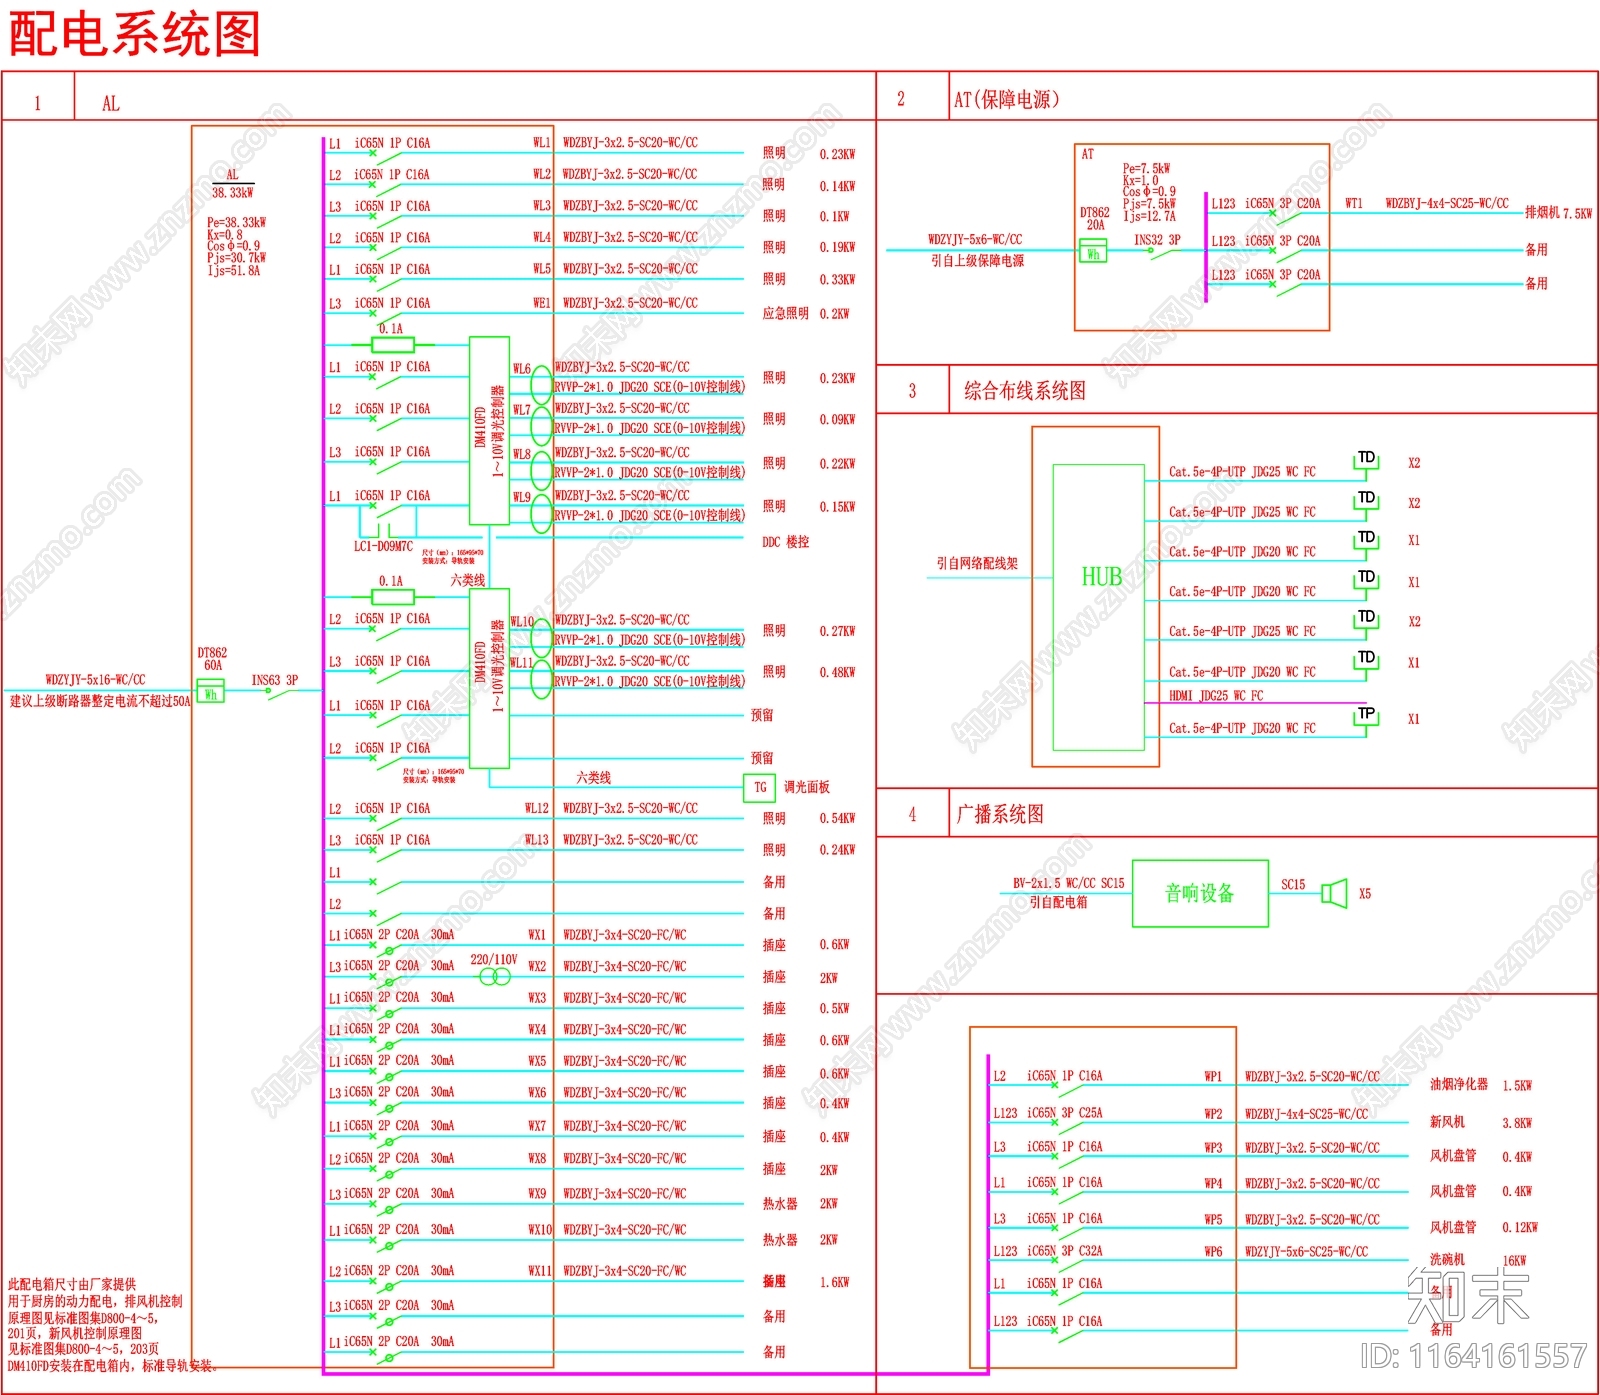Image resolution: width=1600 pixels, height=1395 pixels.
Task: Click the 38.33kW load value under AL
Action: pyautogui.click(x=232, y=193)
